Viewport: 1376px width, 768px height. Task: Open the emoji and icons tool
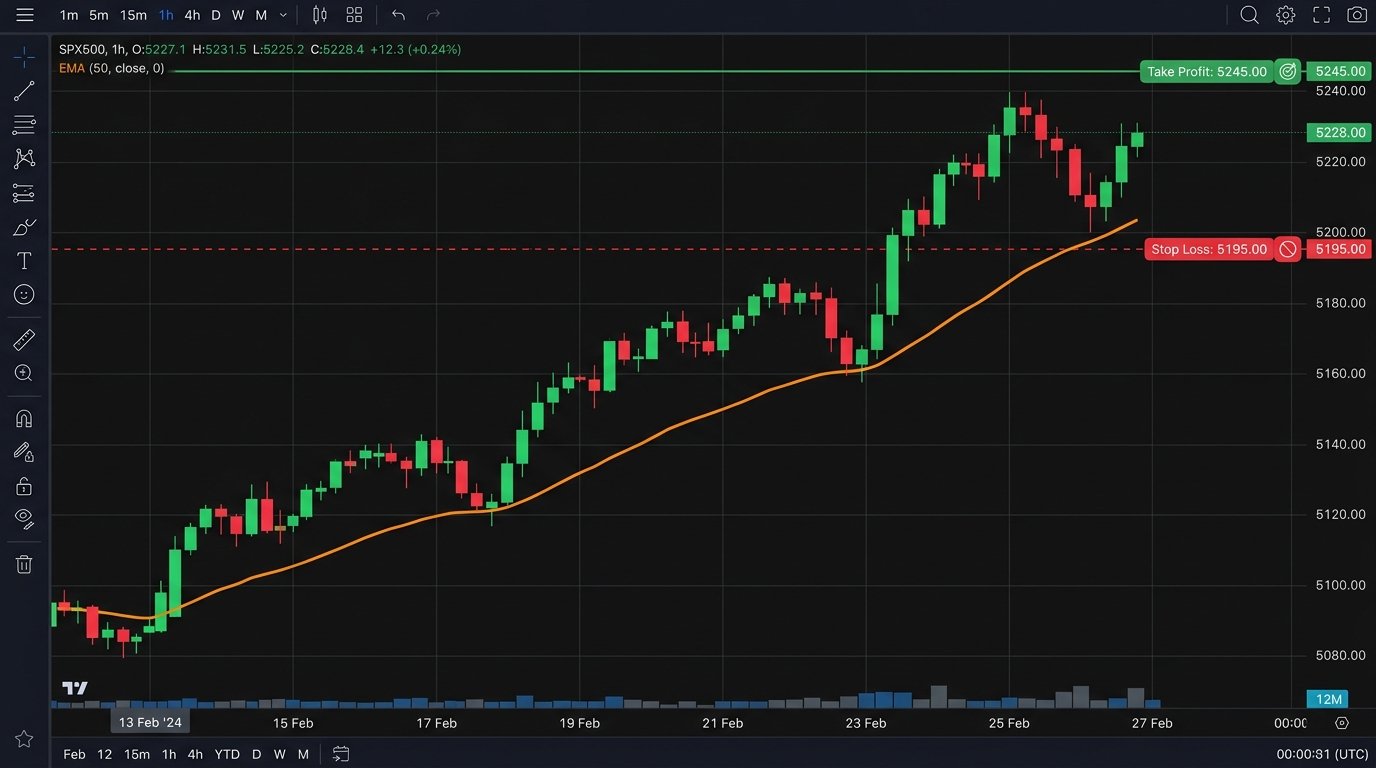24,295
